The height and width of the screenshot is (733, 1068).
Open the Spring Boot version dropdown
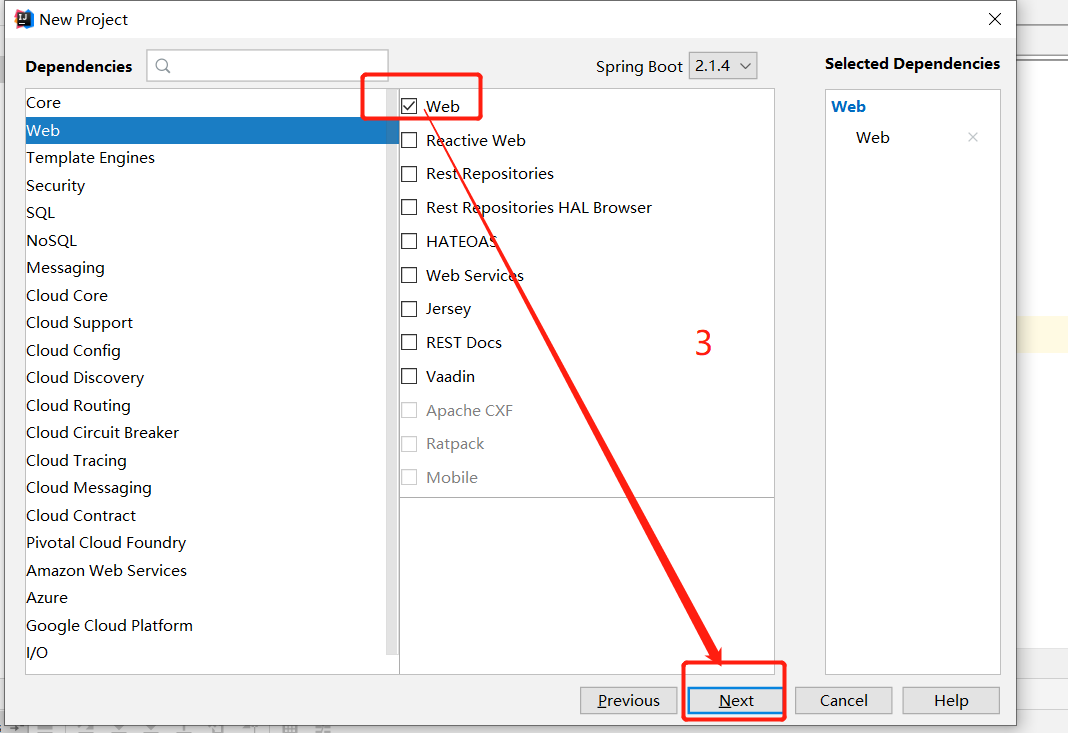tap(723, 66)
